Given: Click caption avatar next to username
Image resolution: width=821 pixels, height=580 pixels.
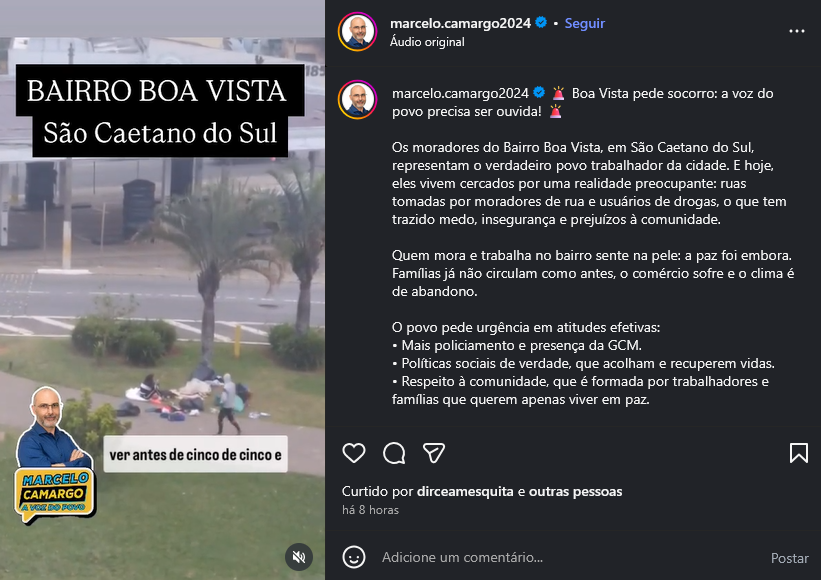Looking at the screenshot, I should 358,99.
